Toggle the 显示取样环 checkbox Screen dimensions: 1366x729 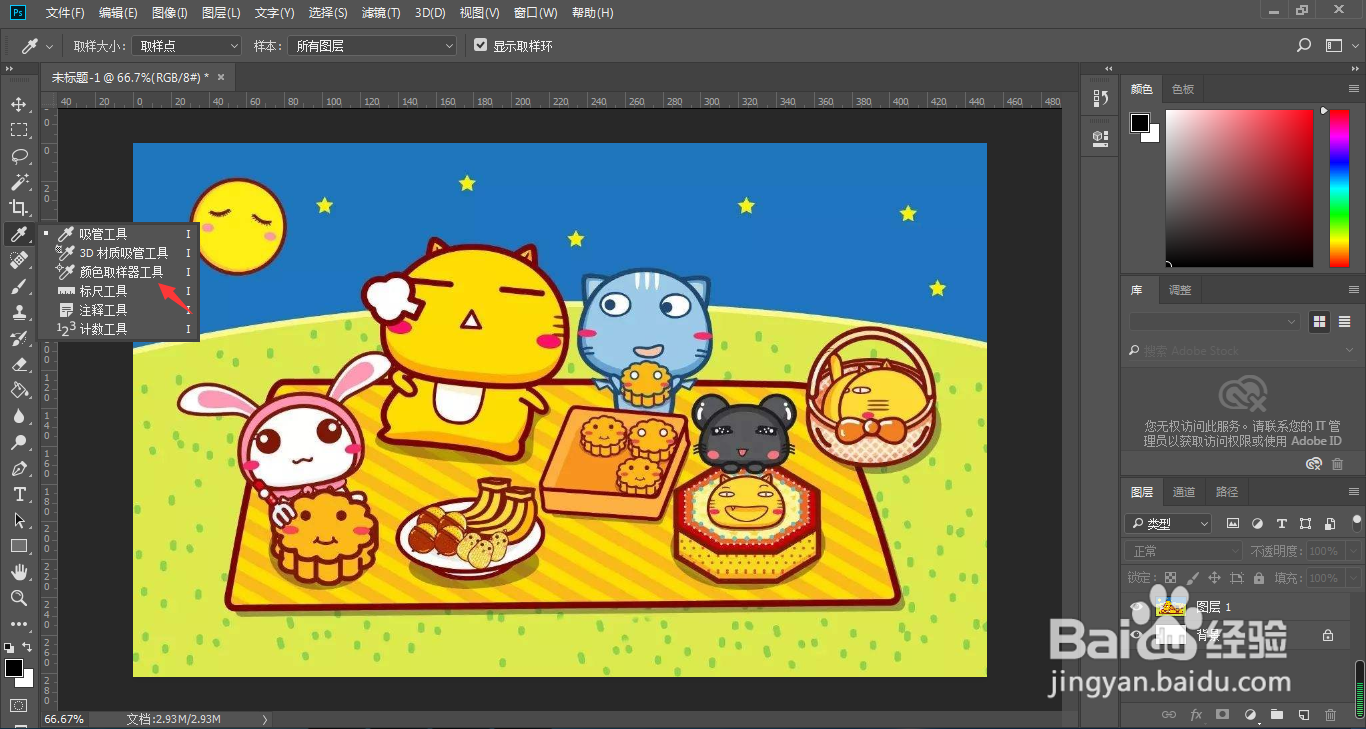click(481, 46)
